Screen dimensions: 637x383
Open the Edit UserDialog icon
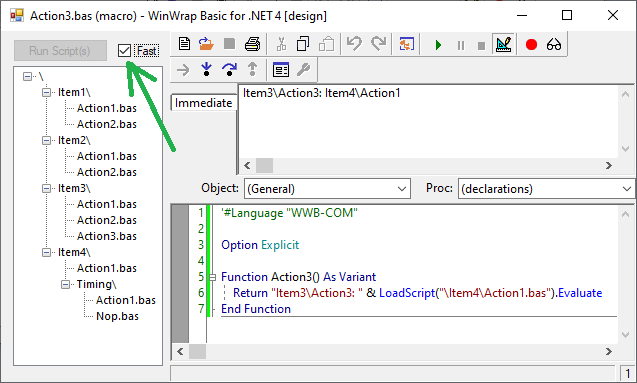point(281,70)
